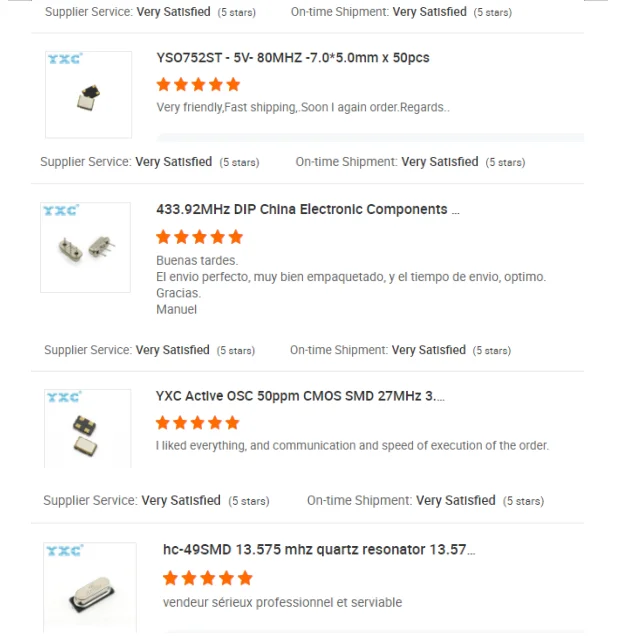Viewport: 636px width, 643px height.
Task: Click the star rating under YXC Active OSC title
Action: 198,423
